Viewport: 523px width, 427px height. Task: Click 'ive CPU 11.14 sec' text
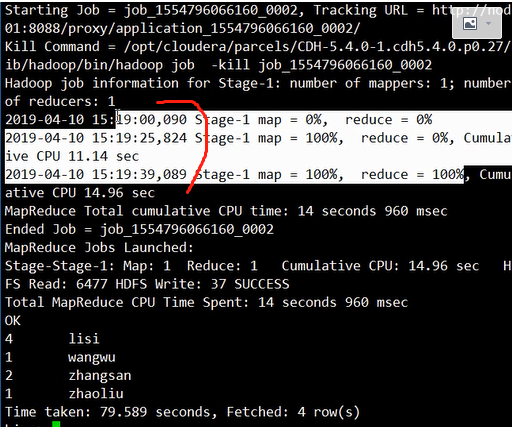pyautogui.click(x=72, y=156)
